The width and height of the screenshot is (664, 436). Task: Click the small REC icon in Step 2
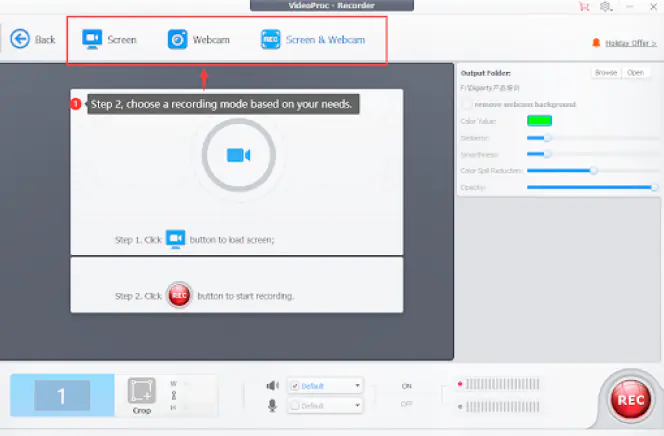[179, 295]
